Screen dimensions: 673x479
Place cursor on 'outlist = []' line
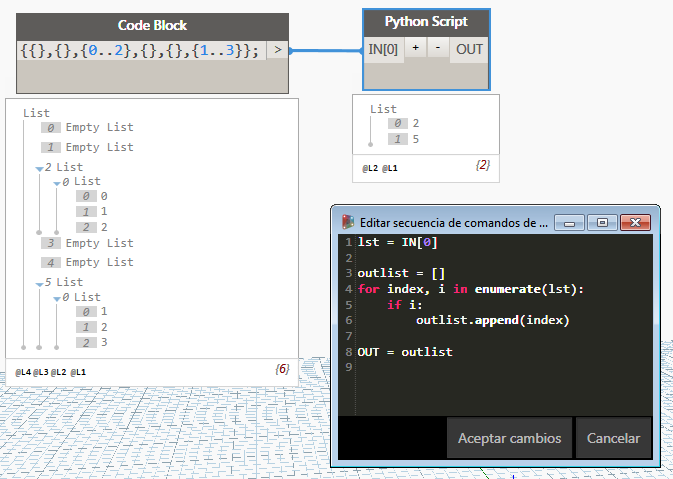[401, 273]
